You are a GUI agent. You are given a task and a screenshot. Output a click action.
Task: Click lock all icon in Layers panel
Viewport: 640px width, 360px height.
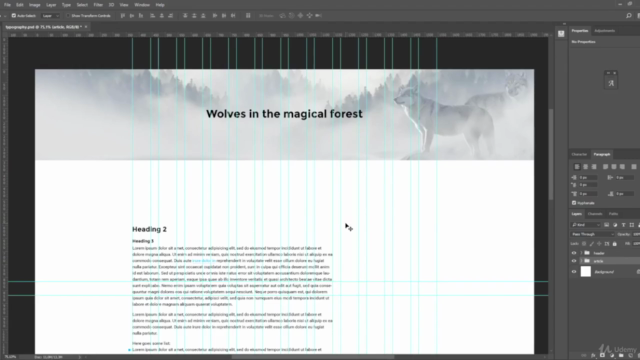[x=614, y=244]
